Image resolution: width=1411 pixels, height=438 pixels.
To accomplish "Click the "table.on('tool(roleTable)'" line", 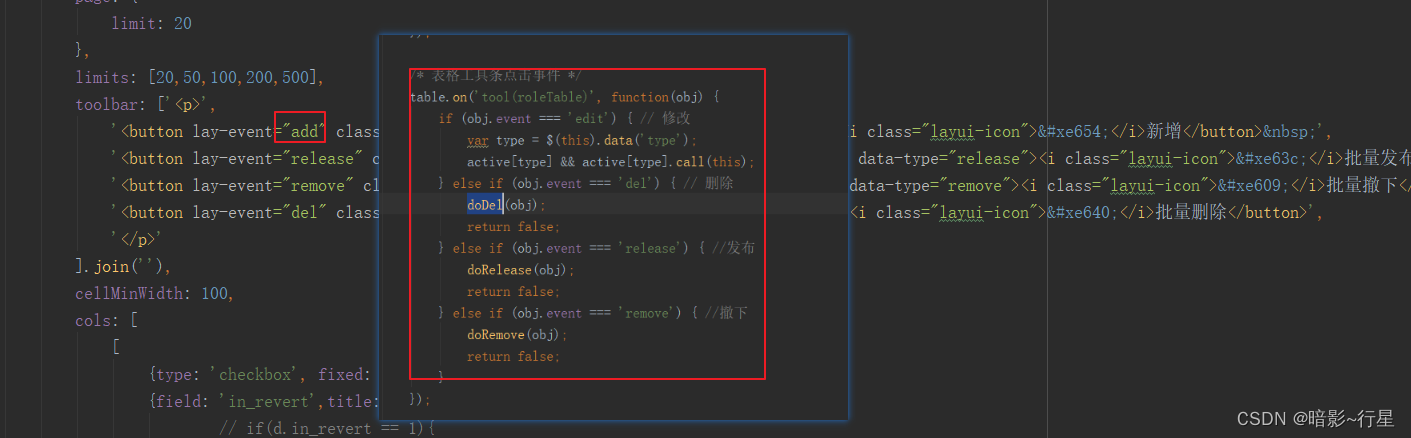I will pyautogui.click(x=565, y=97).
